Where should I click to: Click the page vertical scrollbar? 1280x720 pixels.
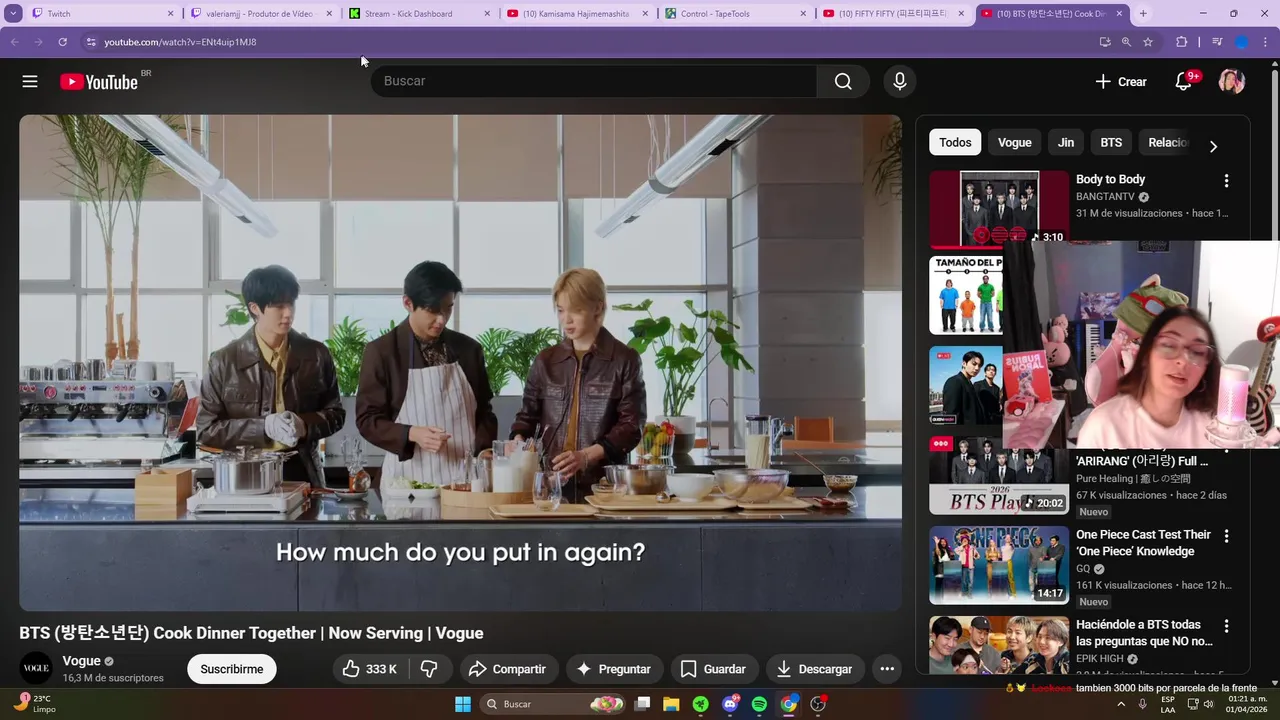[x=1274, y=370]
